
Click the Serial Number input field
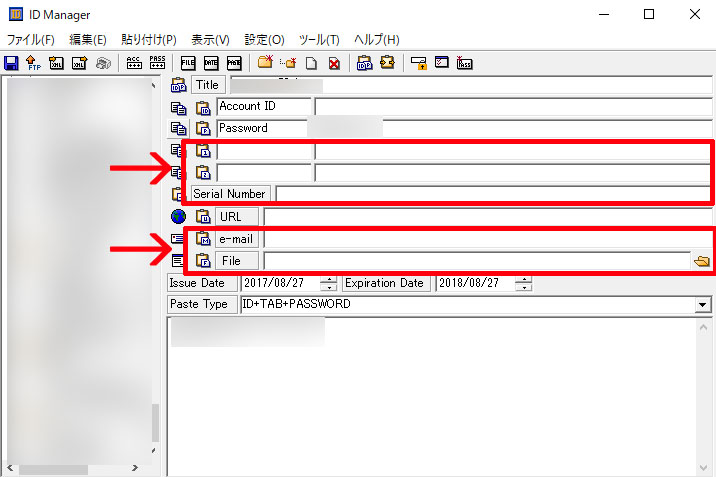coord(493,194)
